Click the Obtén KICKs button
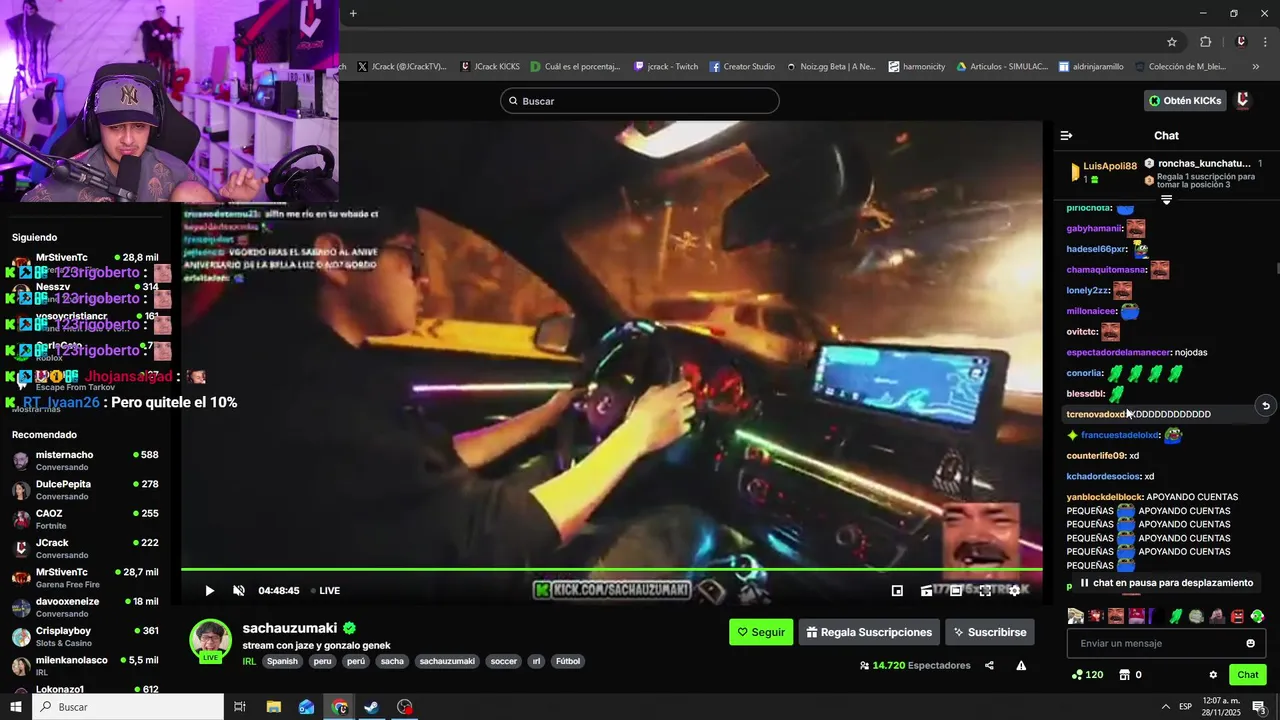The image size is (1280, 720). coord(1185,101)
